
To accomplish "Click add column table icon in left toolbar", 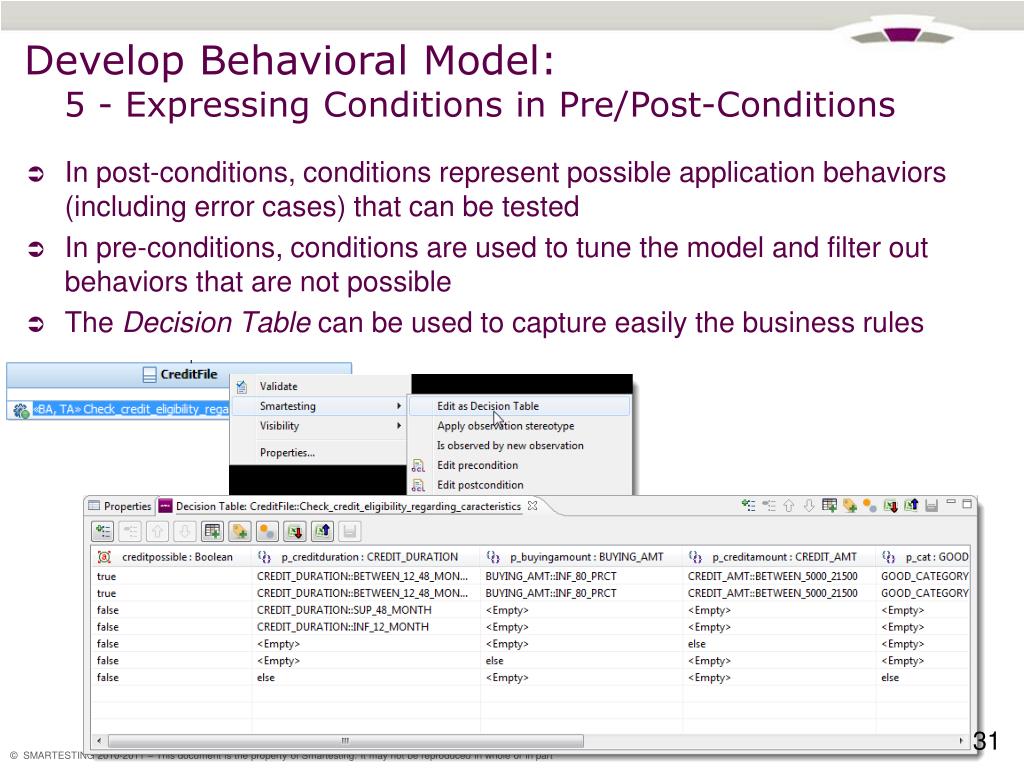I will (212, 532).
